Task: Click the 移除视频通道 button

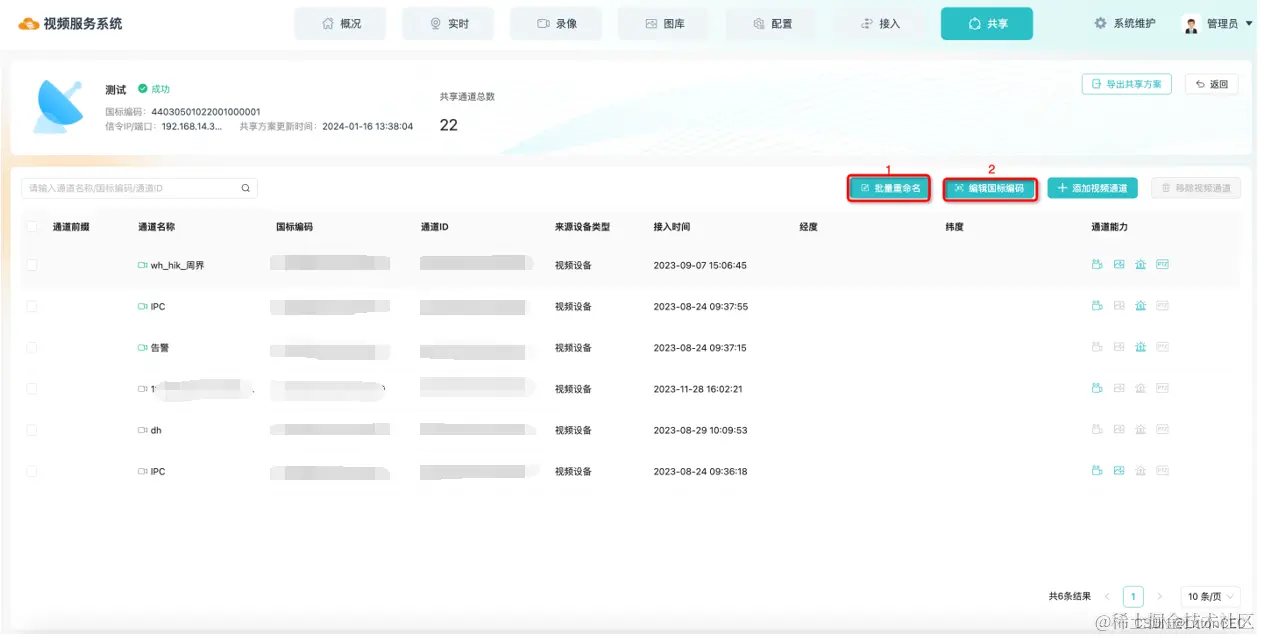Action: tap(1196, 188)
